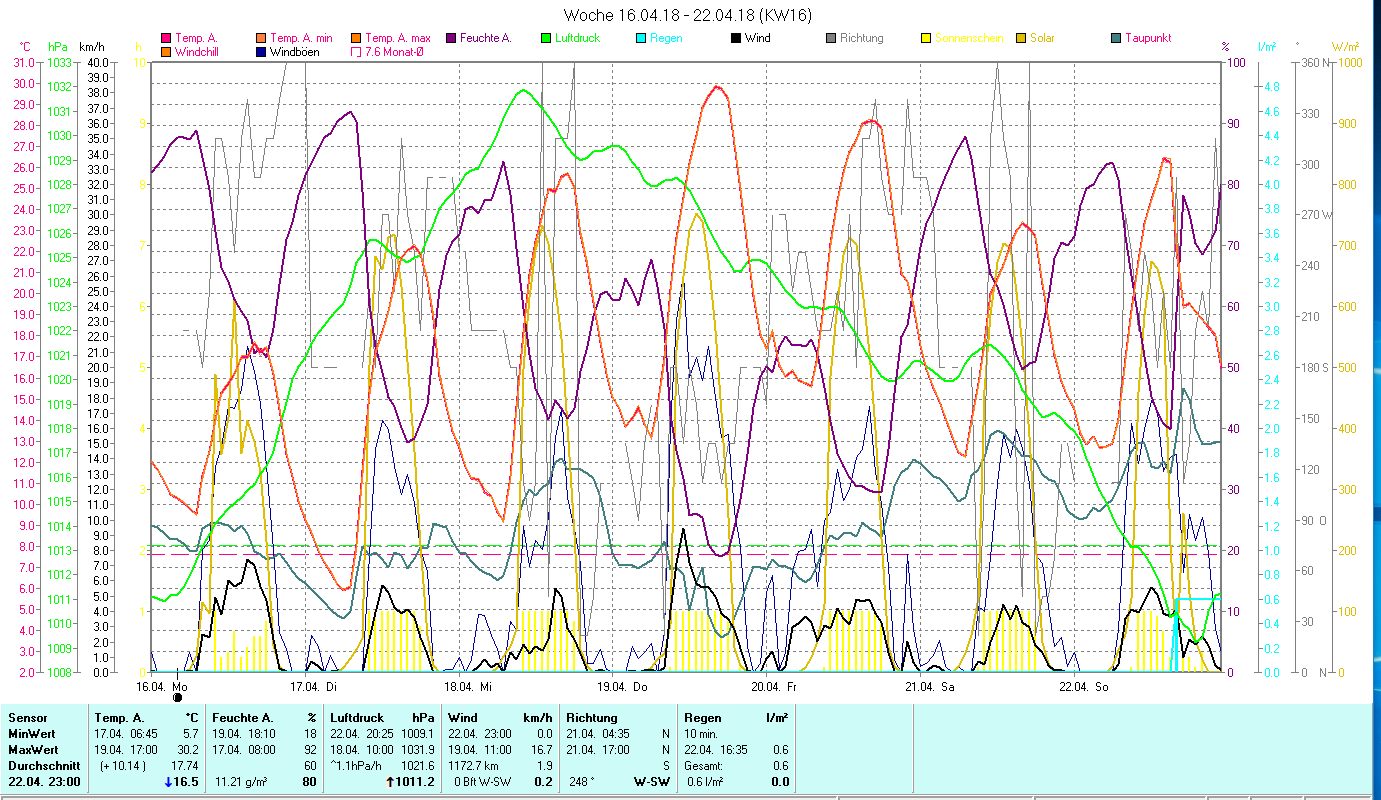Click the 'Richtung' column header in the table
Image resolution: width=1381 pixels, height=800 pixels.
[x=592, y=718]
